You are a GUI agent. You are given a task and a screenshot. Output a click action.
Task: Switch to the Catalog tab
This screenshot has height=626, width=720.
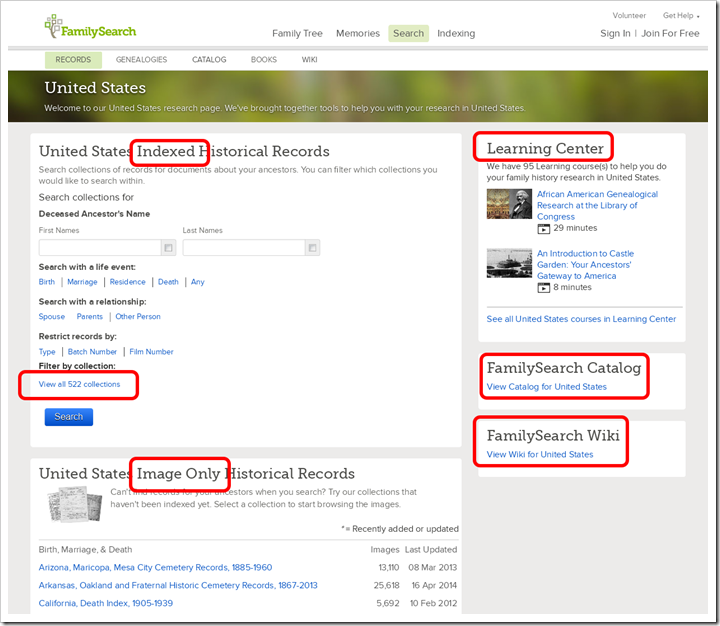pos(209,60)
